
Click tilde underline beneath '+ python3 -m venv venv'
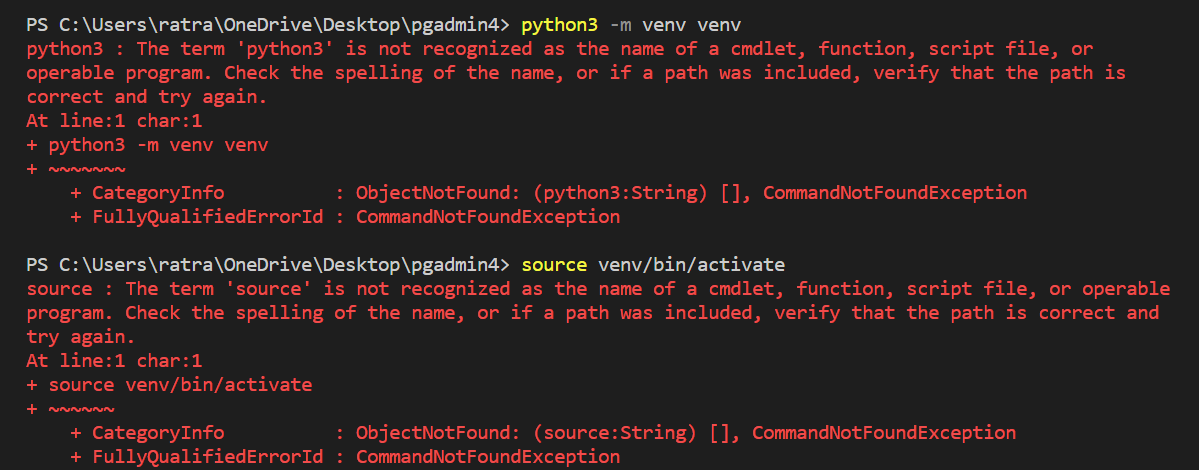coord(87,169)
